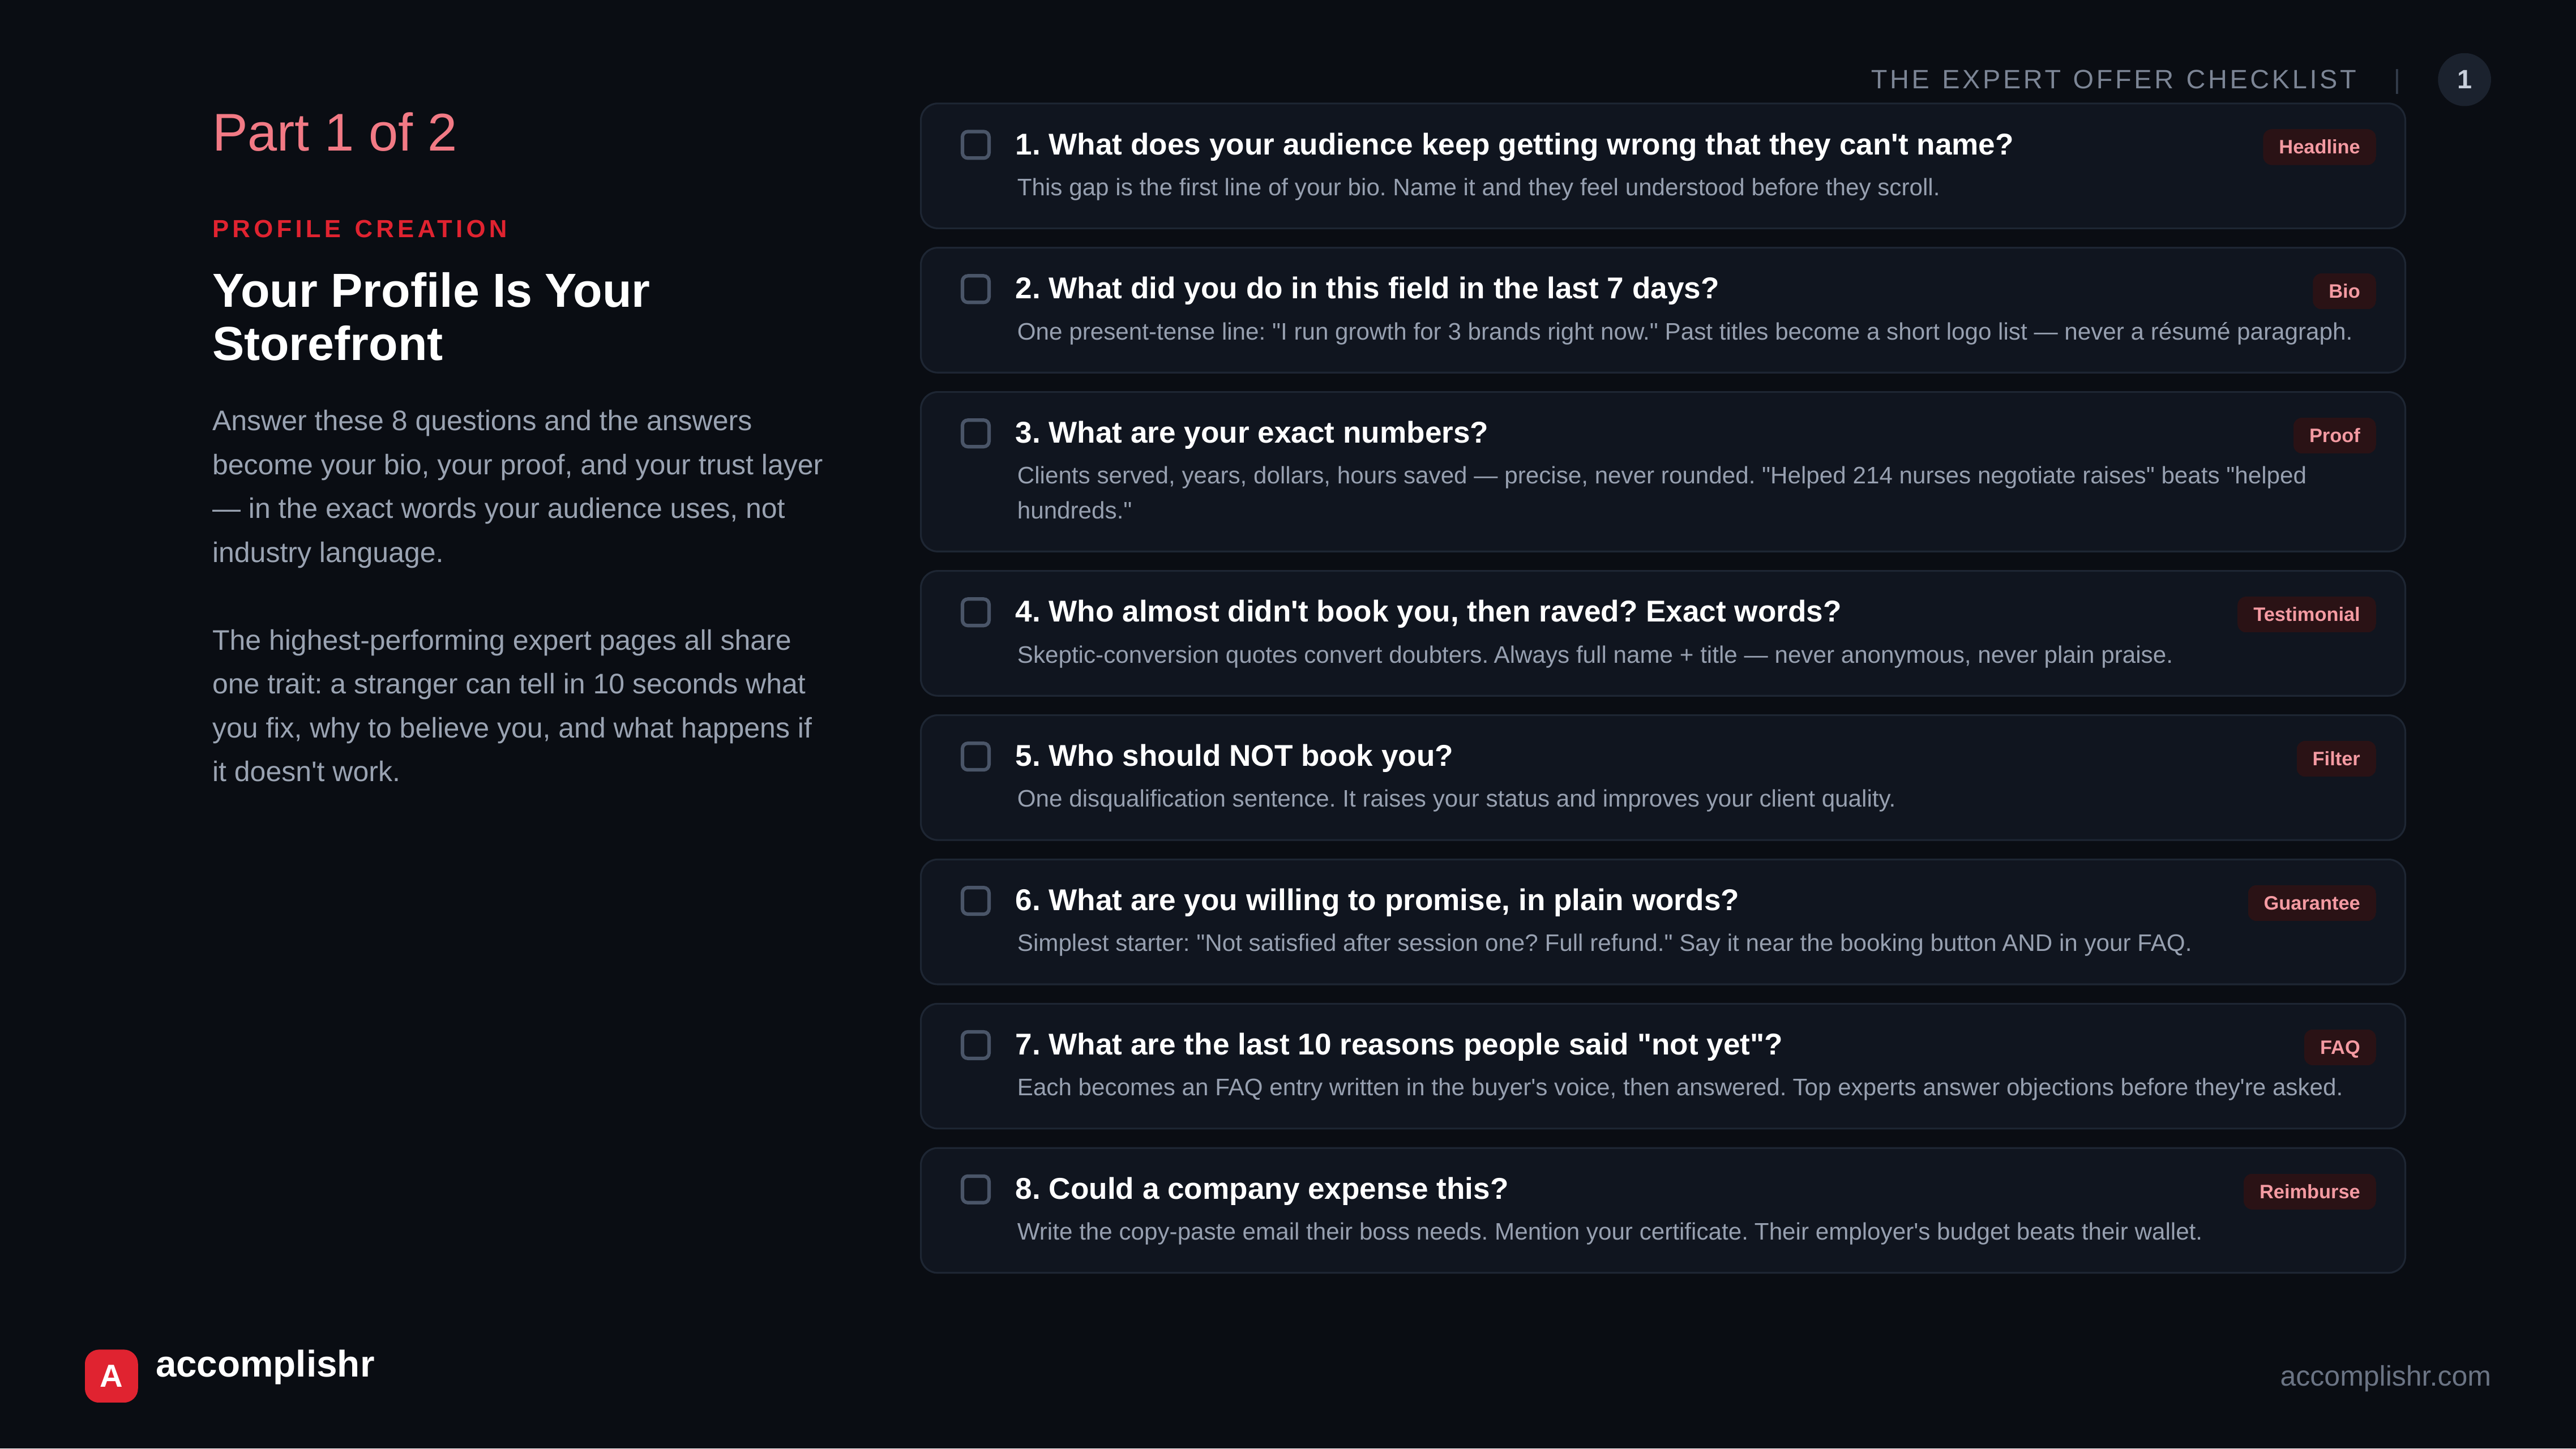The image size is (2576, 1449).
Task: Check the exact numbers question checkbox
Action: click(975, 433)
